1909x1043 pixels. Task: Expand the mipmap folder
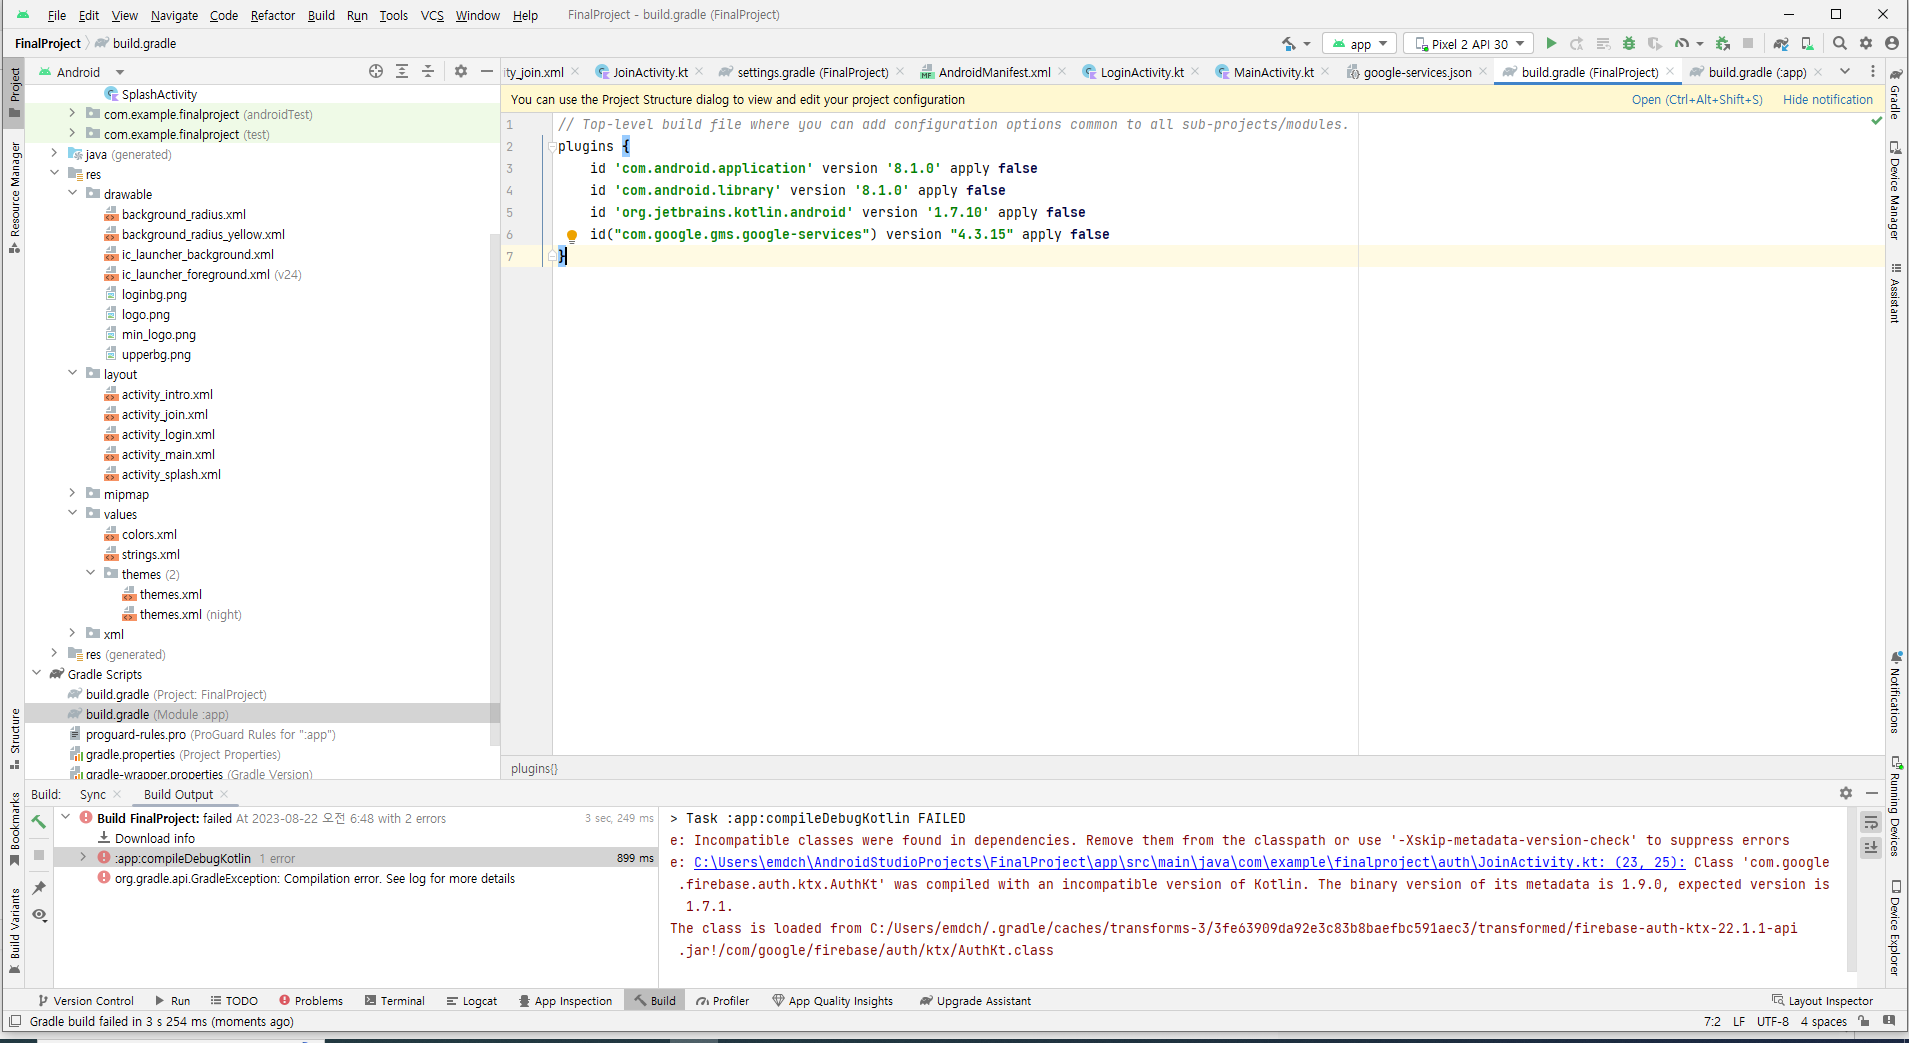click(x=72, y=493)
